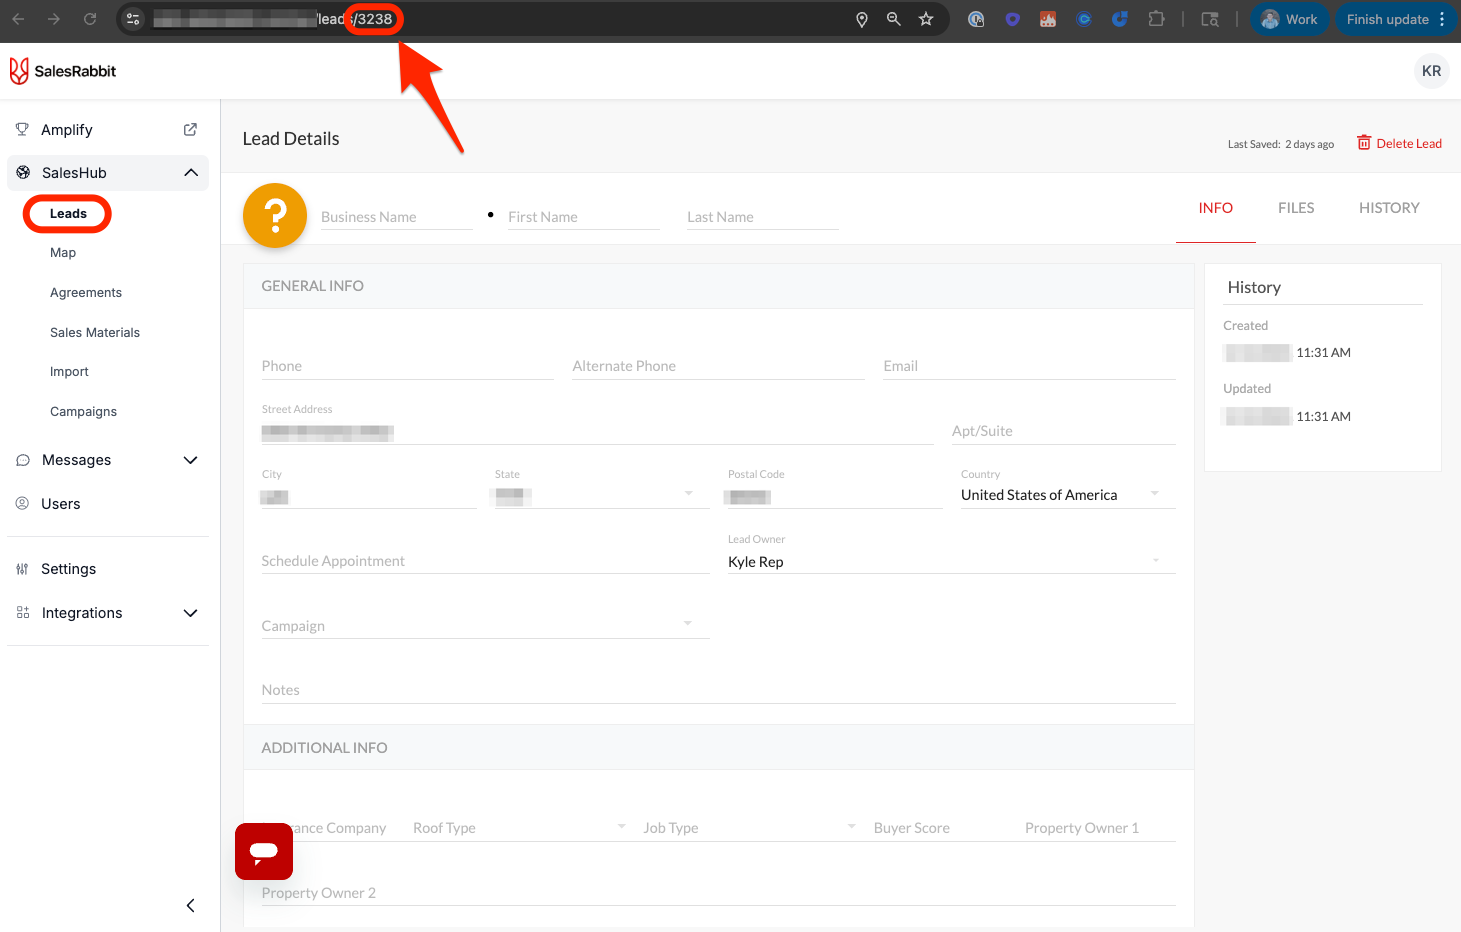Click the browser bookmark star icon

(x=926, y=19)
